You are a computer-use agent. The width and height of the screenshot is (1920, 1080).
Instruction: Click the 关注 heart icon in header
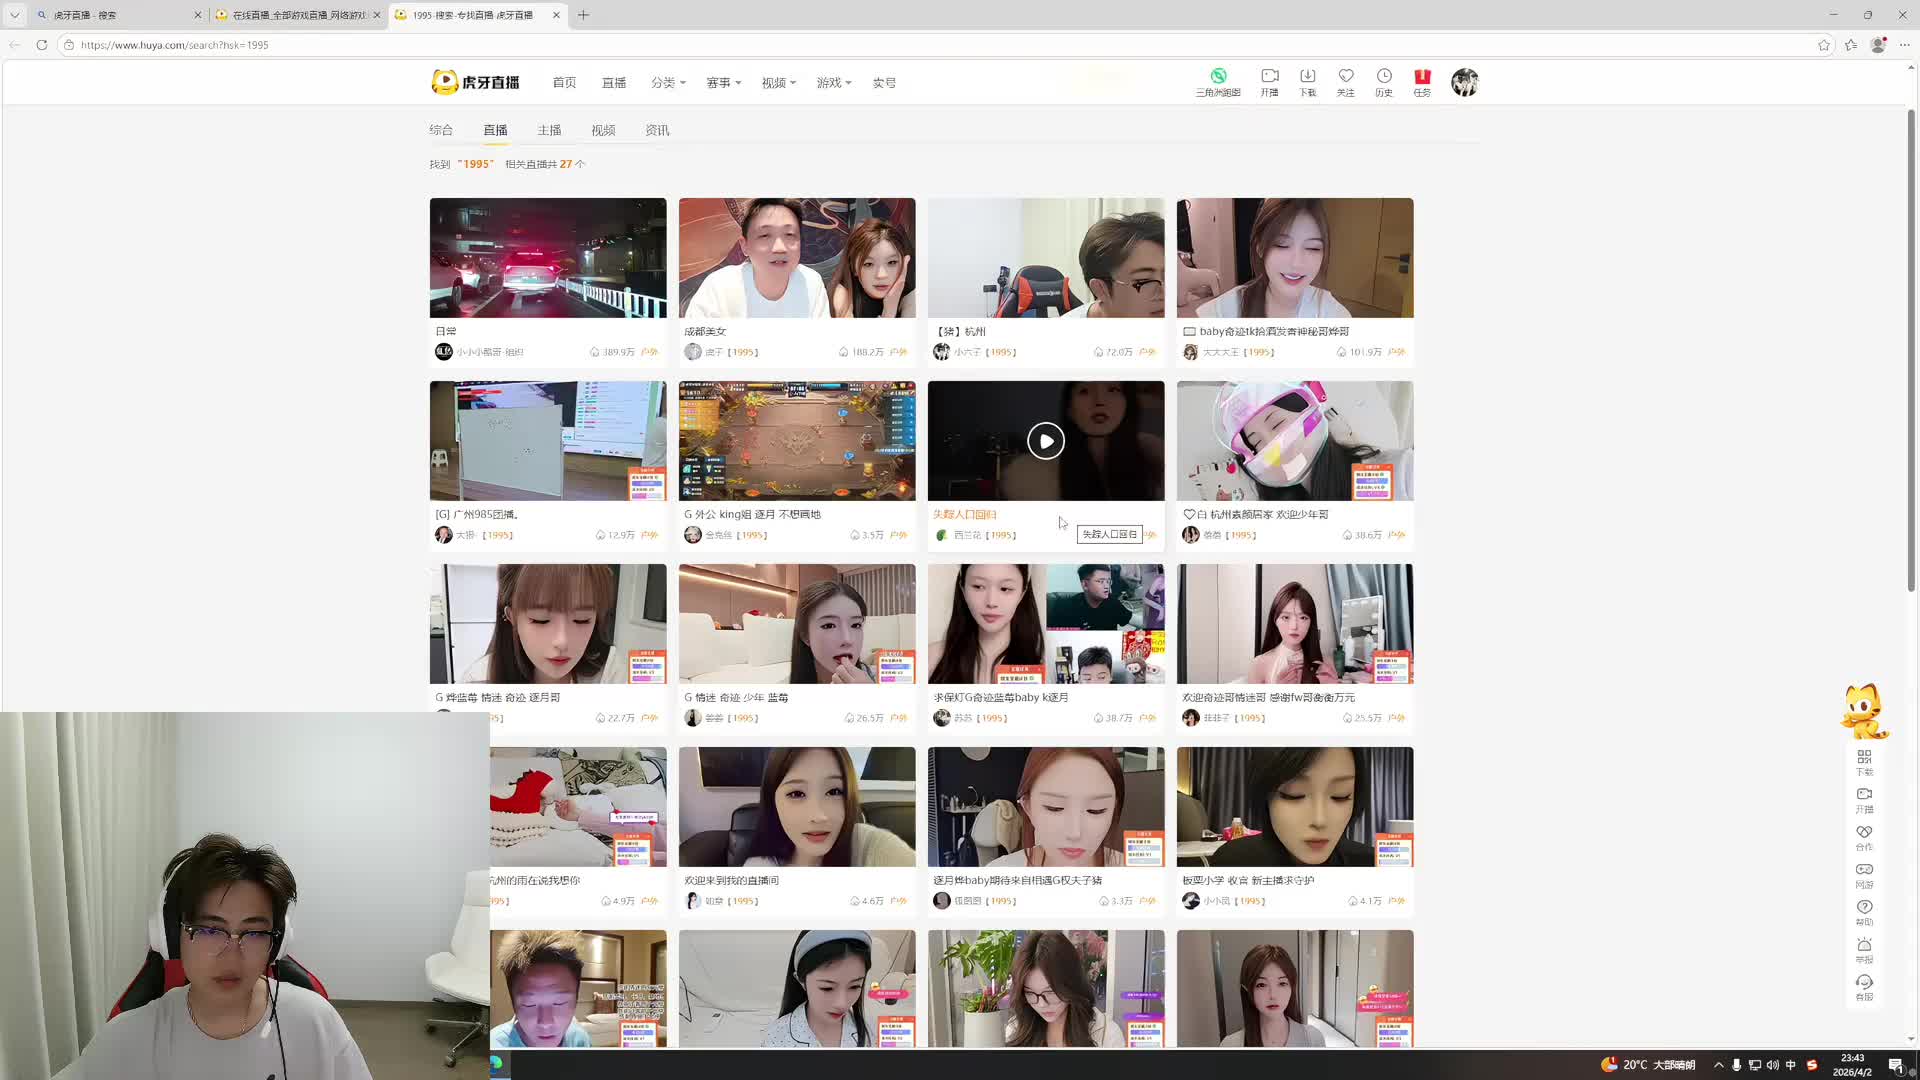click(x=1346, y=77)
